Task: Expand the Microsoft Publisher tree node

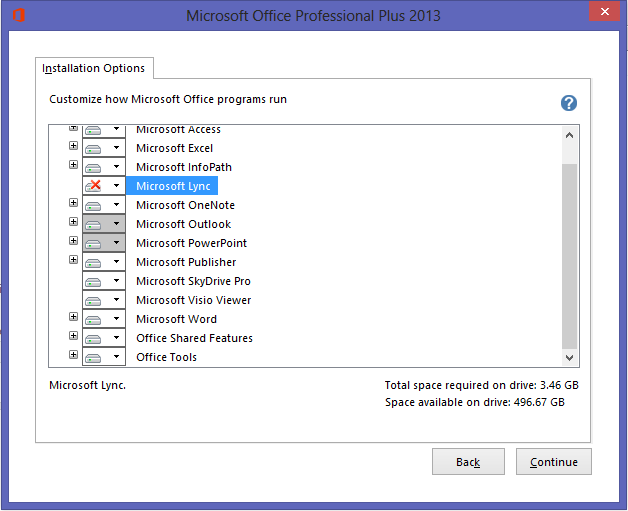Action: click(x=73, y=260)
